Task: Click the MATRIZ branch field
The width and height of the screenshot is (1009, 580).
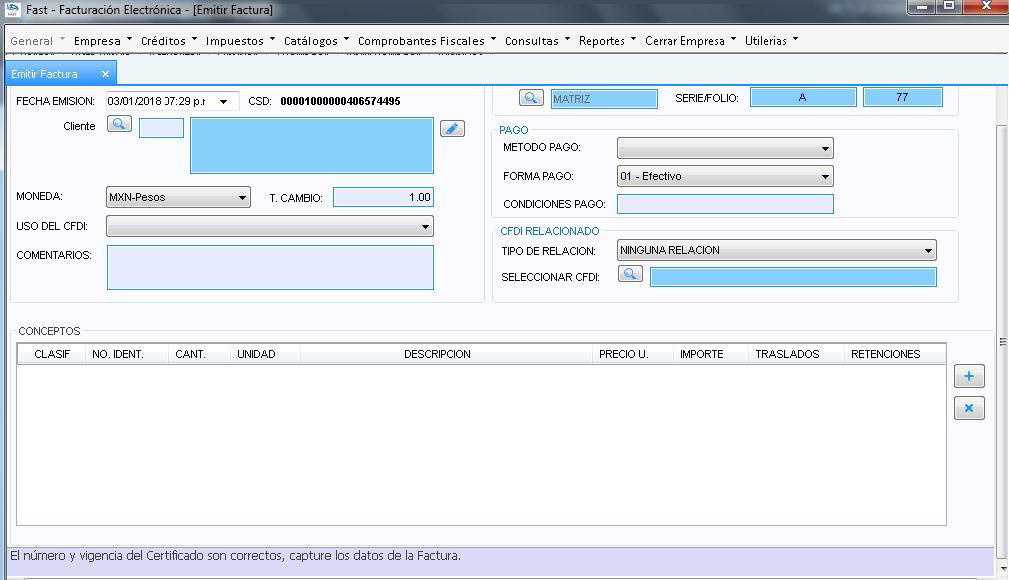Action: [x=604, y=98]
